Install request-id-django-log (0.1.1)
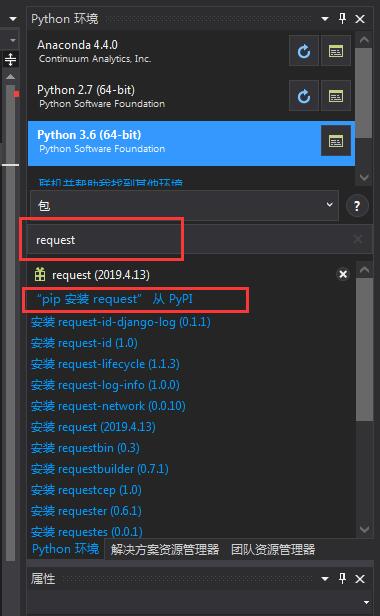380x616 pixels. click(121, 323)
